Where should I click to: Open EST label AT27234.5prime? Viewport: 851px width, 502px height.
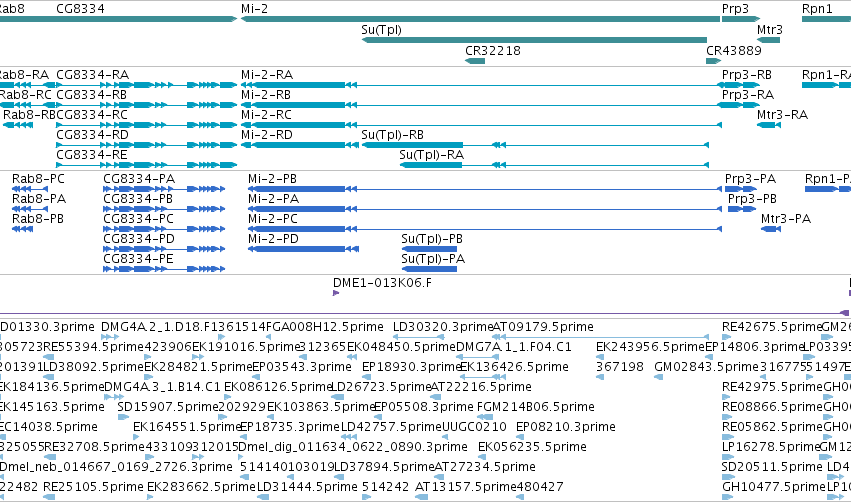click(485, 467)
